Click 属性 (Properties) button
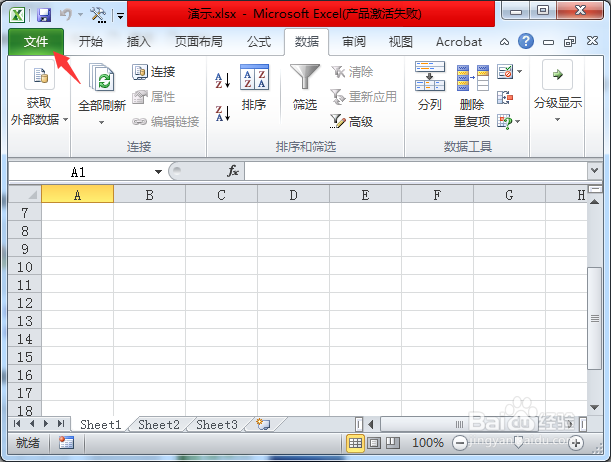Image resolution: width=611 pixels, height=462 pixels. pos(154,97)
